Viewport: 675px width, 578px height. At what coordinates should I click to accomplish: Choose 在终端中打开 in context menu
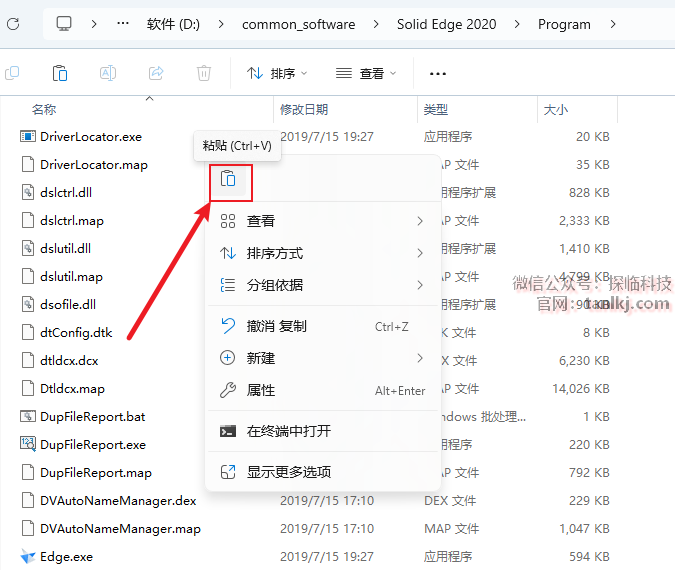(323, 431)
